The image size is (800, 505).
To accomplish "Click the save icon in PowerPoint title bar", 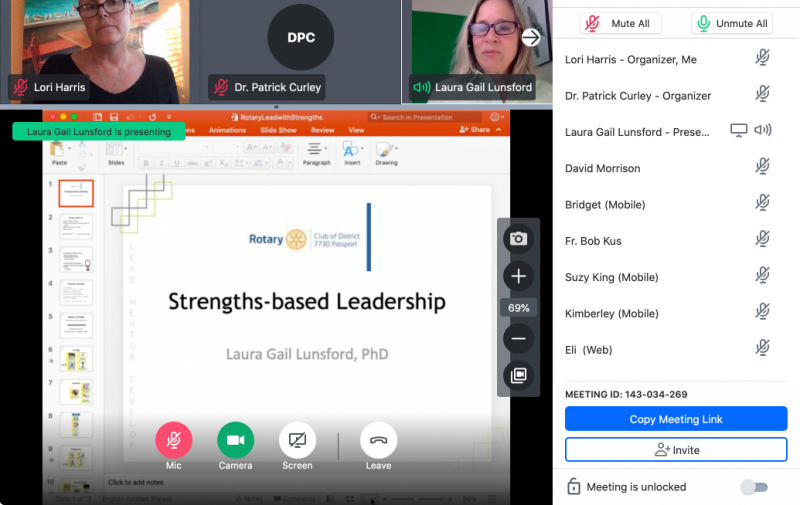I will [x=114, y=117].
